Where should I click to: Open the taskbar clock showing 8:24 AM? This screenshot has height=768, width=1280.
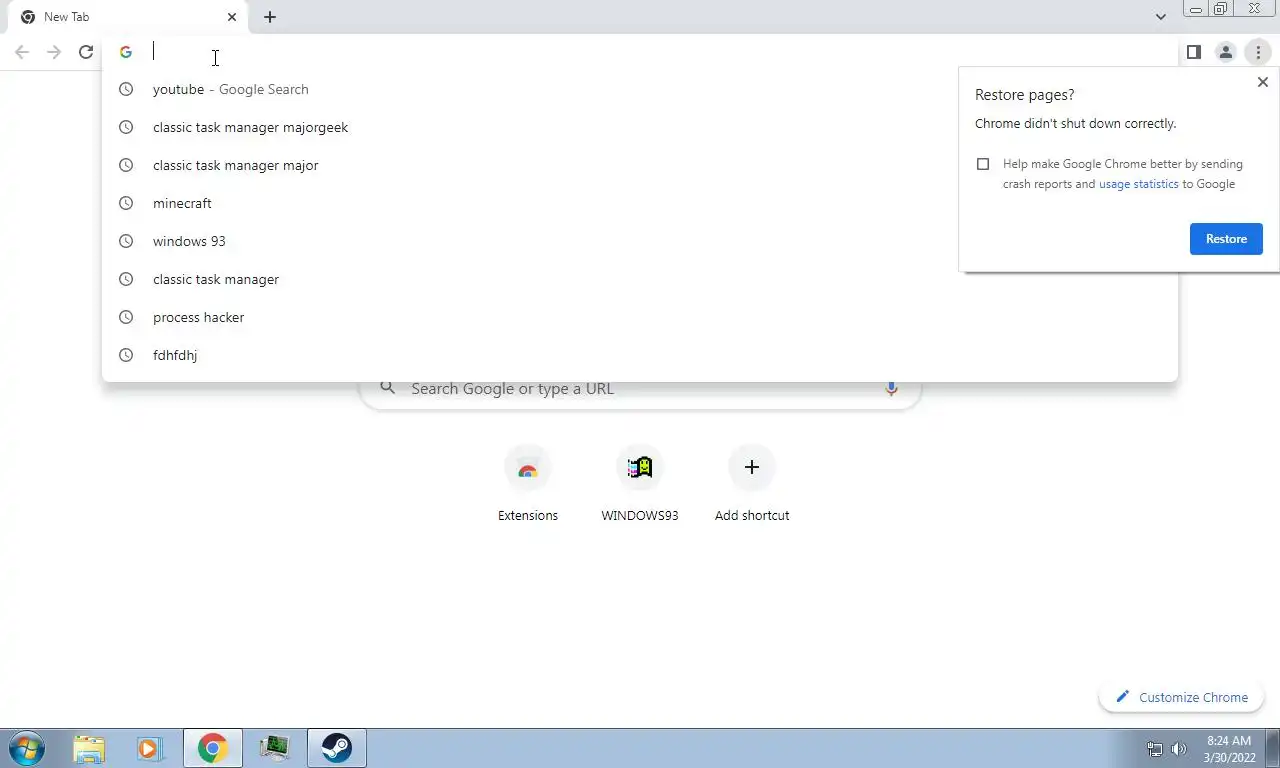(x=1229, y=749)
